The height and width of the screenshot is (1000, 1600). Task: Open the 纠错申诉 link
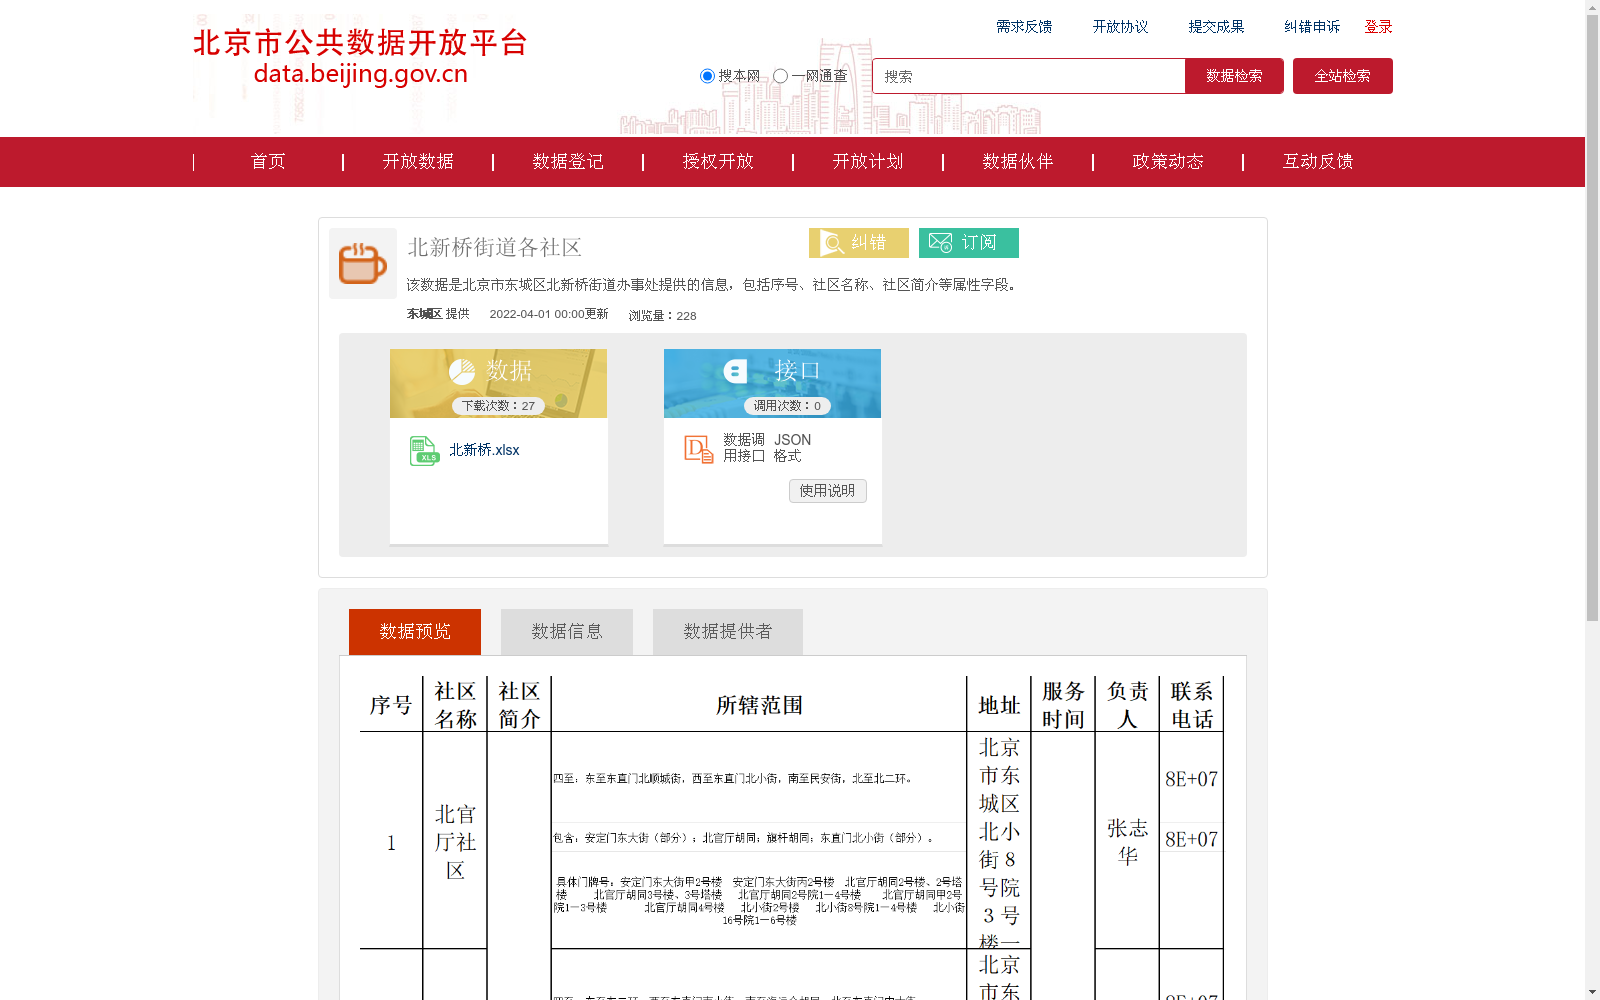click(1312, 27)
